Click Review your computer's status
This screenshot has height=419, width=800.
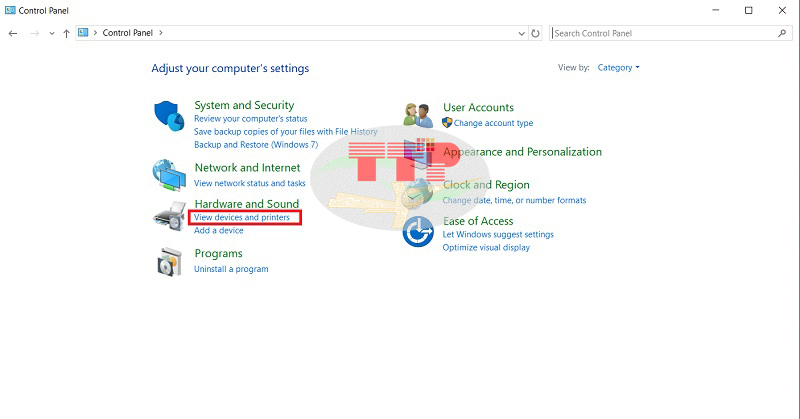251,118
